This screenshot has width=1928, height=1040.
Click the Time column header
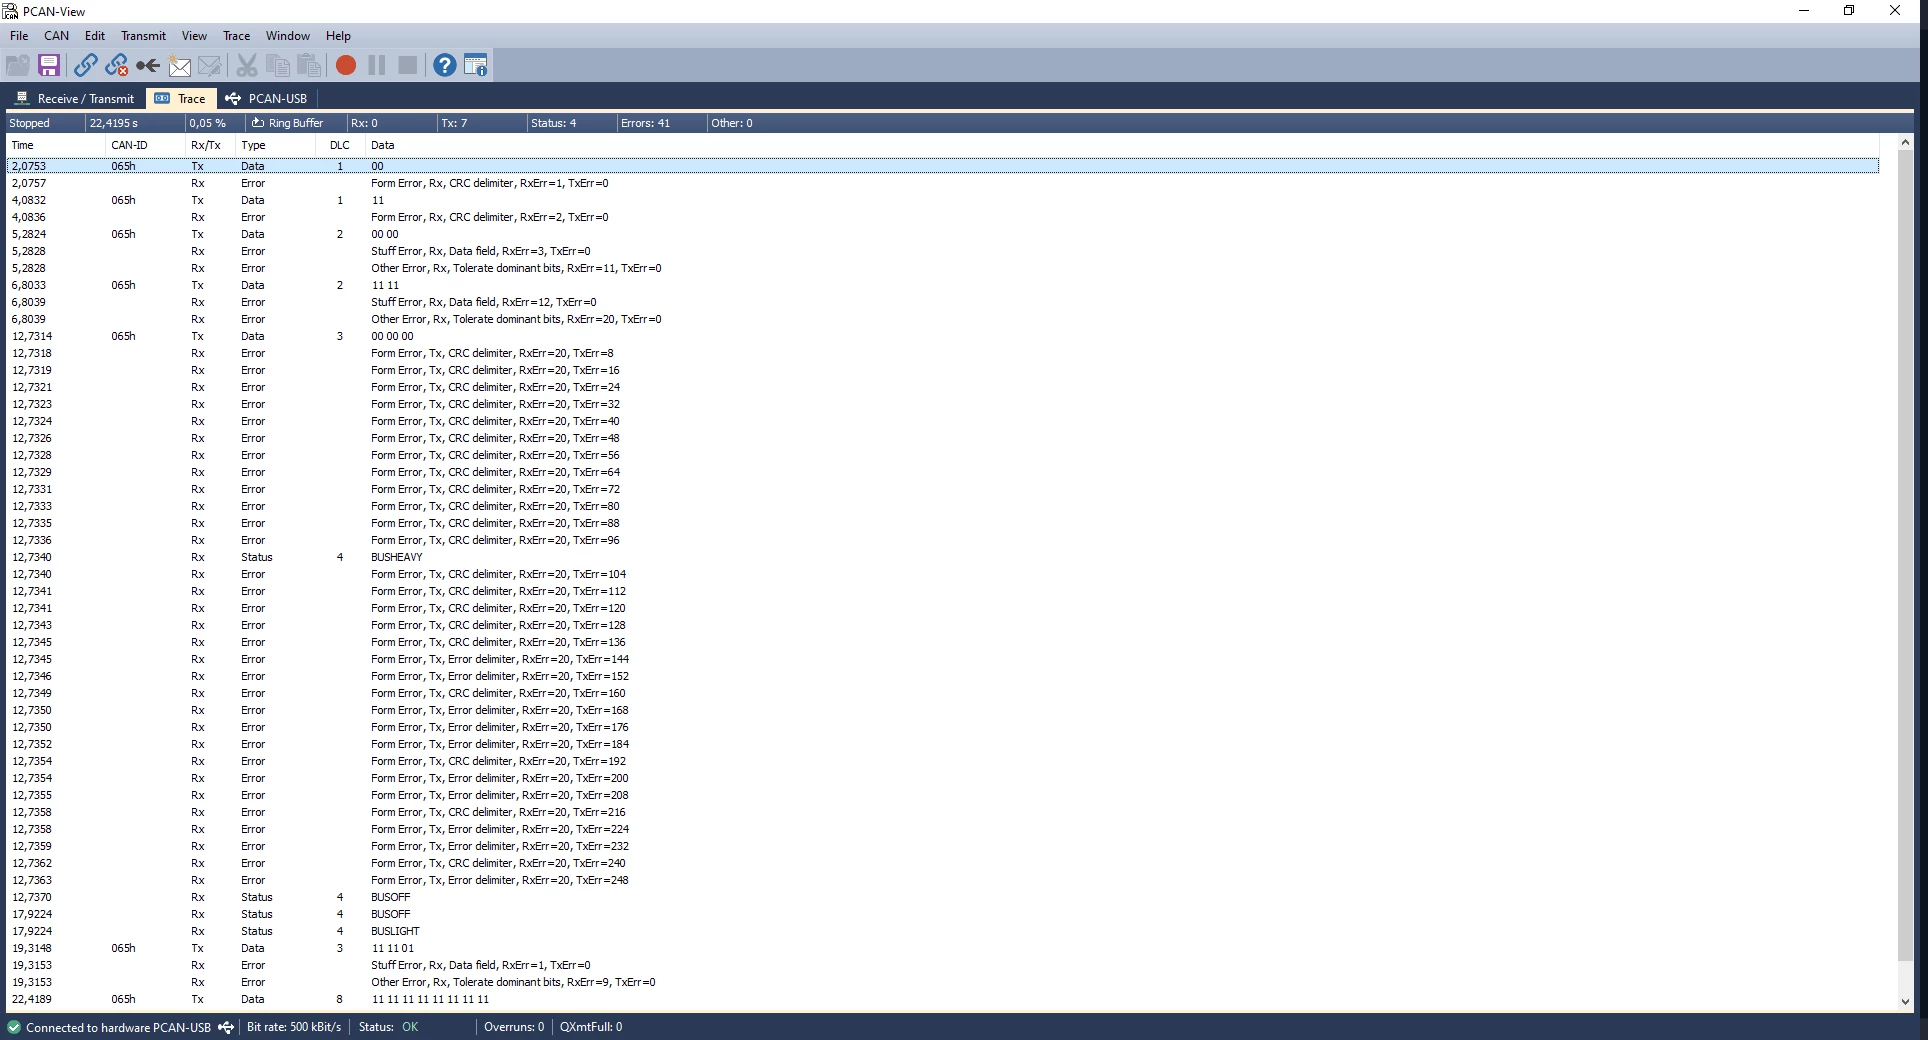click(x=55, y=145)
